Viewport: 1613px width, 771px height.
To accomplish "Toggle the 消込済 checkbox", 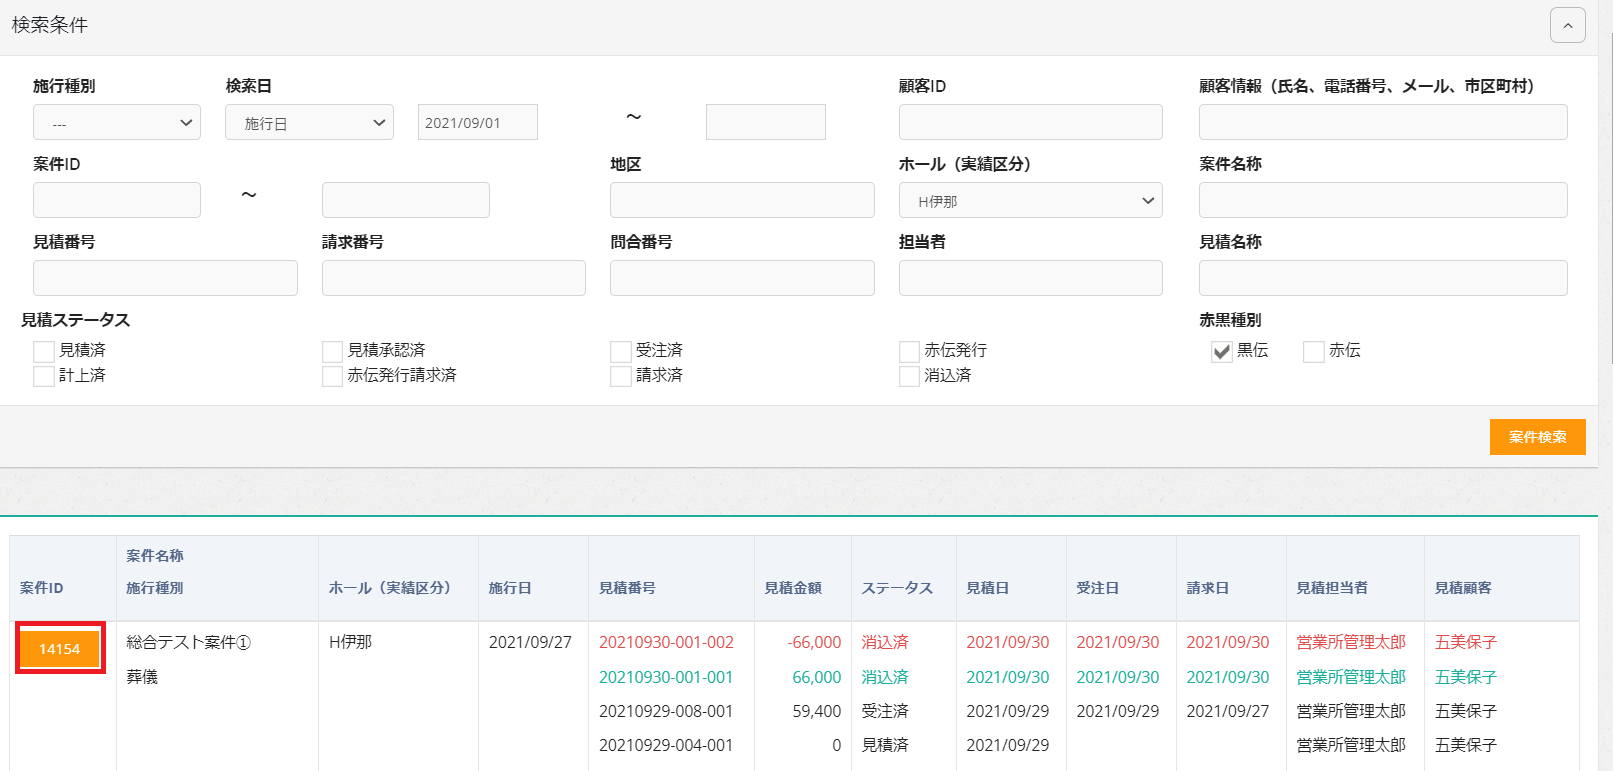I will click(909, 376).
